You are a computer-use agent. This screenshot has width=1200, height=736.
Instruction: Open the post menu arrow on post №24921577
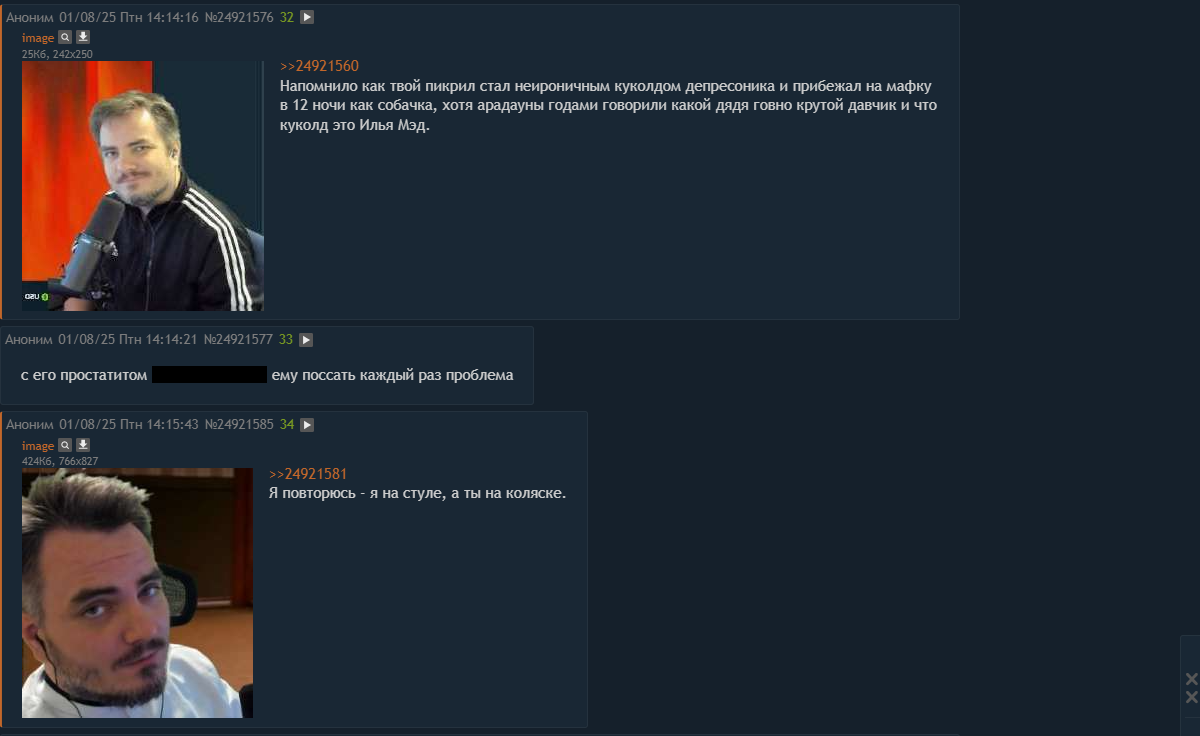306,340
